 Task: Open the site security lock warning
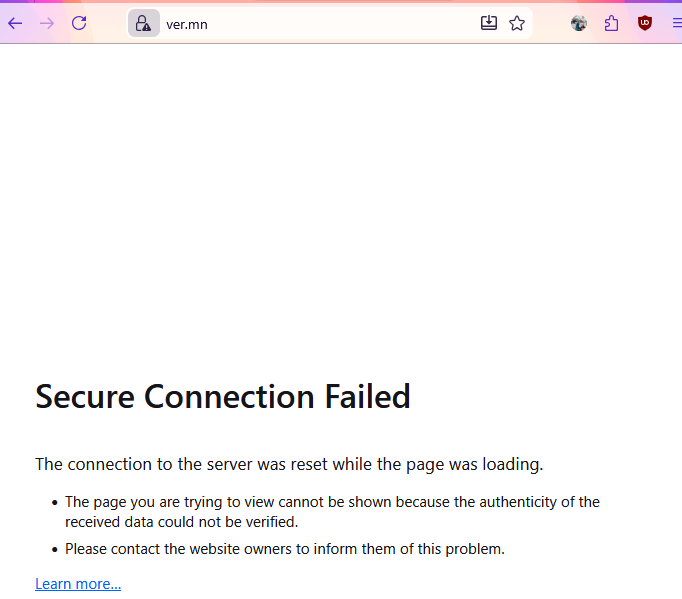point(143,23)
